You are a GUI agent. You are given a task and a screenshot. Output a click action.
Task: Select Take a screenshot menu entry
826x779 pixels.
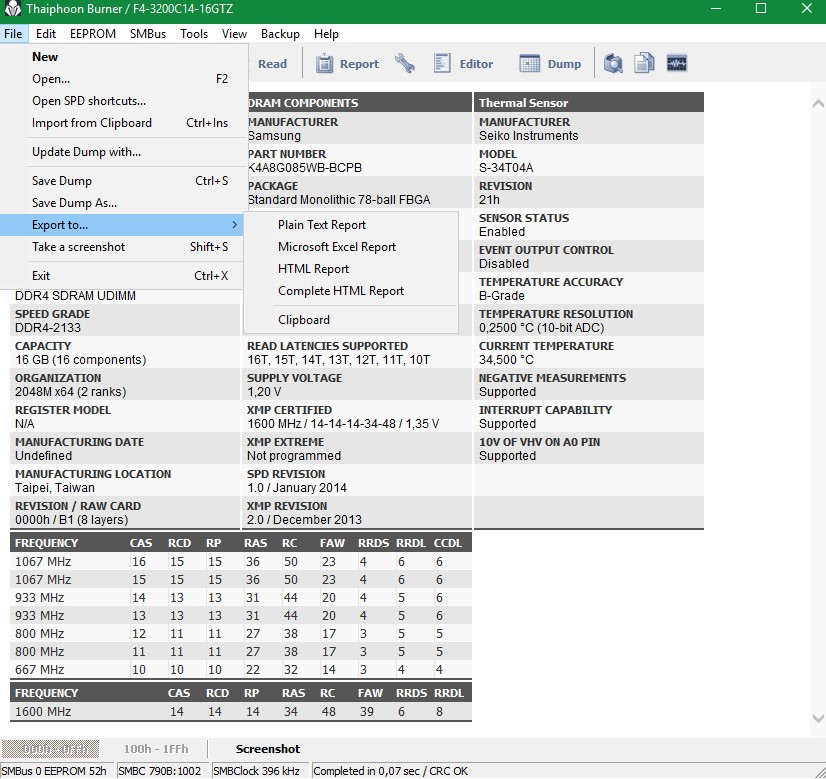(x=122, y=248)
